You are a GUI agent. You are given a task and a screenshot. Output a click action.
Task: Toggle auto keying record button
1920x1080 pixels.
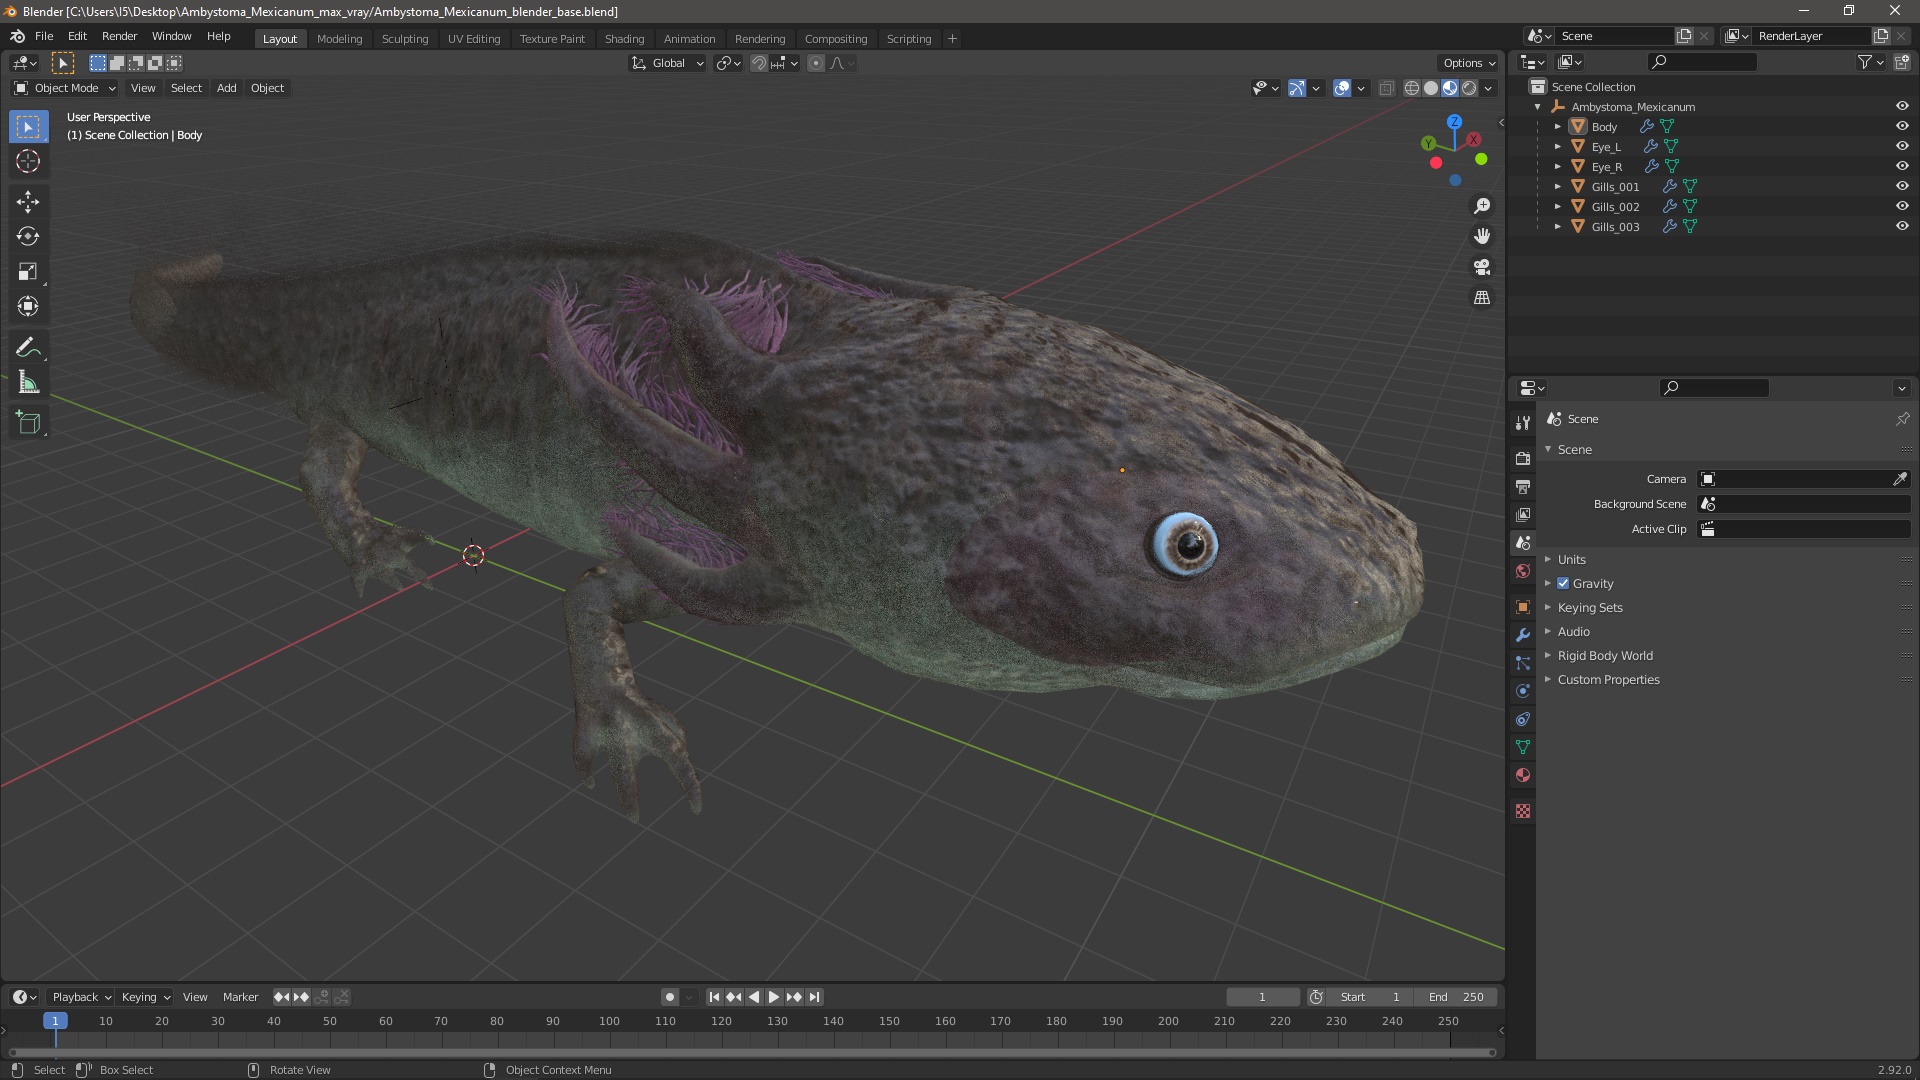pyautogui.click(x=670, y=997)
